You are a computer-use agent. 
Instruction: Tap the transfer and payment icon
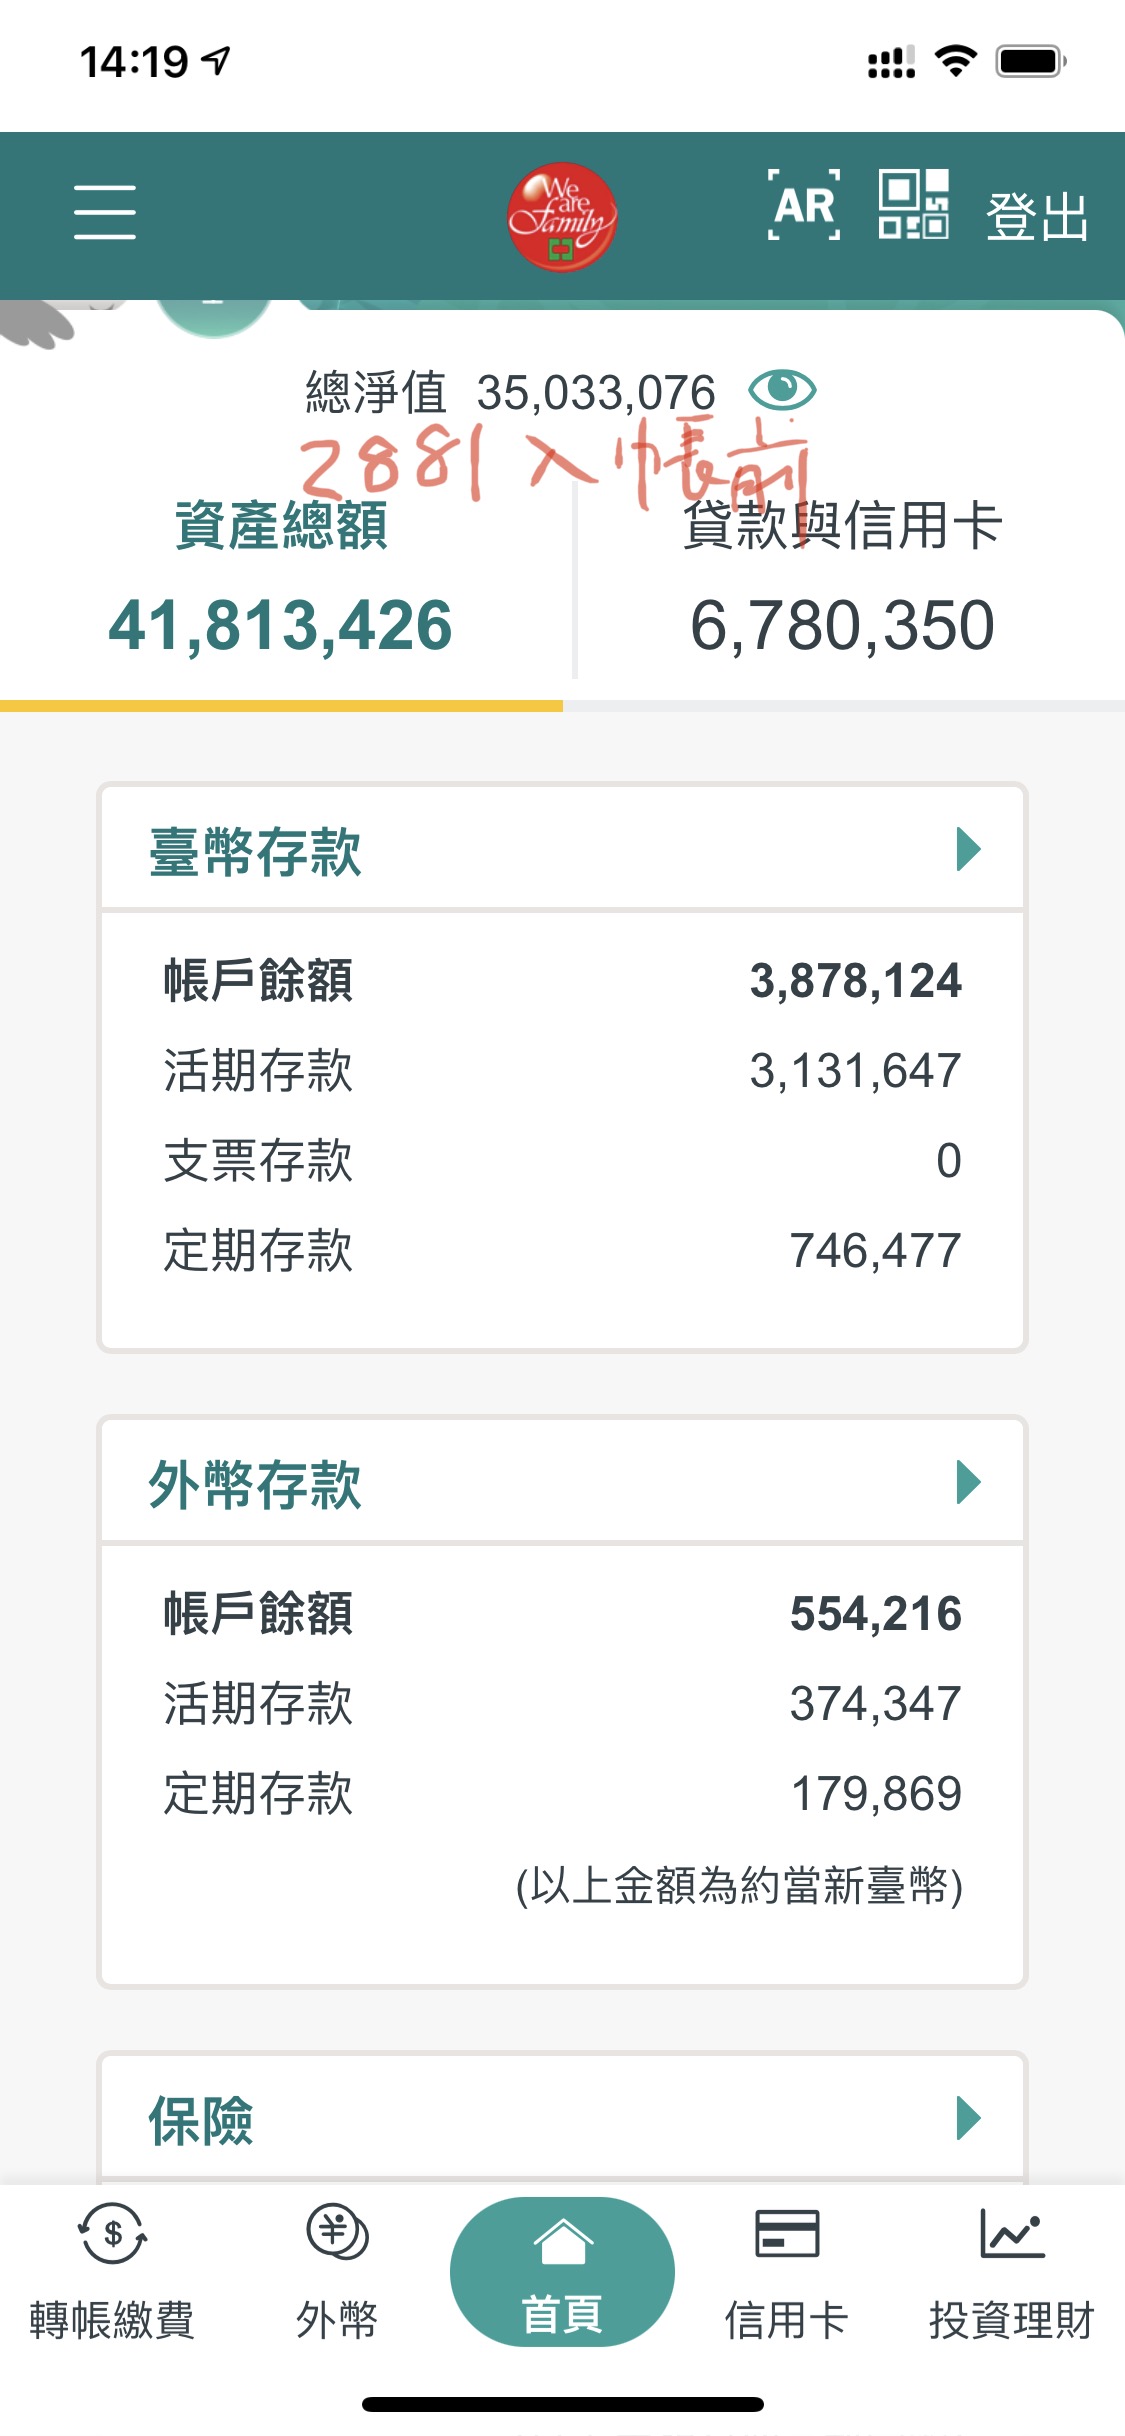coord(112,2236)
